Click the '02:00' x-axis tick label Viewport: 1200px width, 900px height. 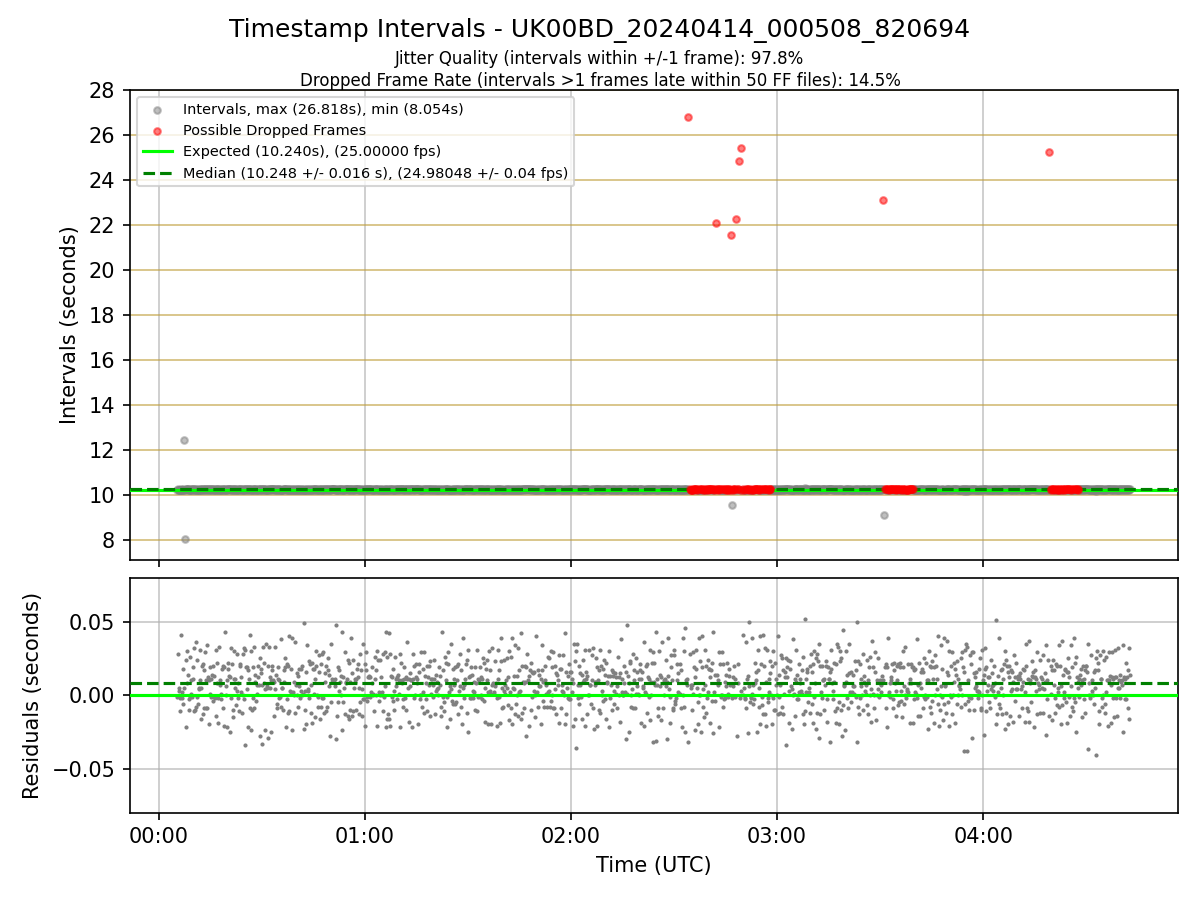[571, 835]
